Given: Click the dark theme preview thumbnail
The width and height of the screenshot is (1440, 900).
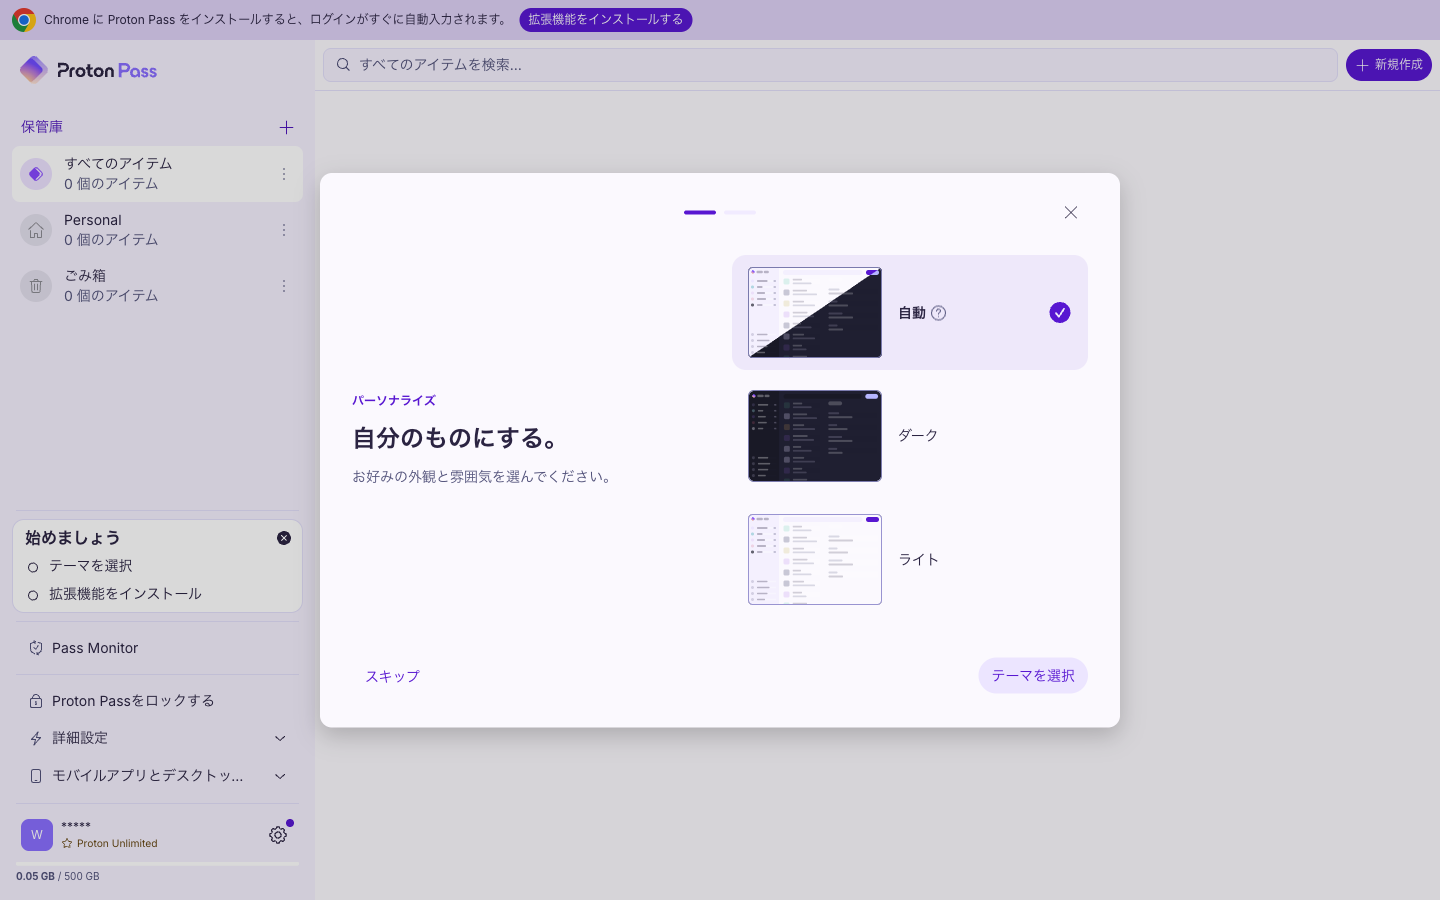Looking at the screenshot, I should pyautogui.click(x=815, y=436).
